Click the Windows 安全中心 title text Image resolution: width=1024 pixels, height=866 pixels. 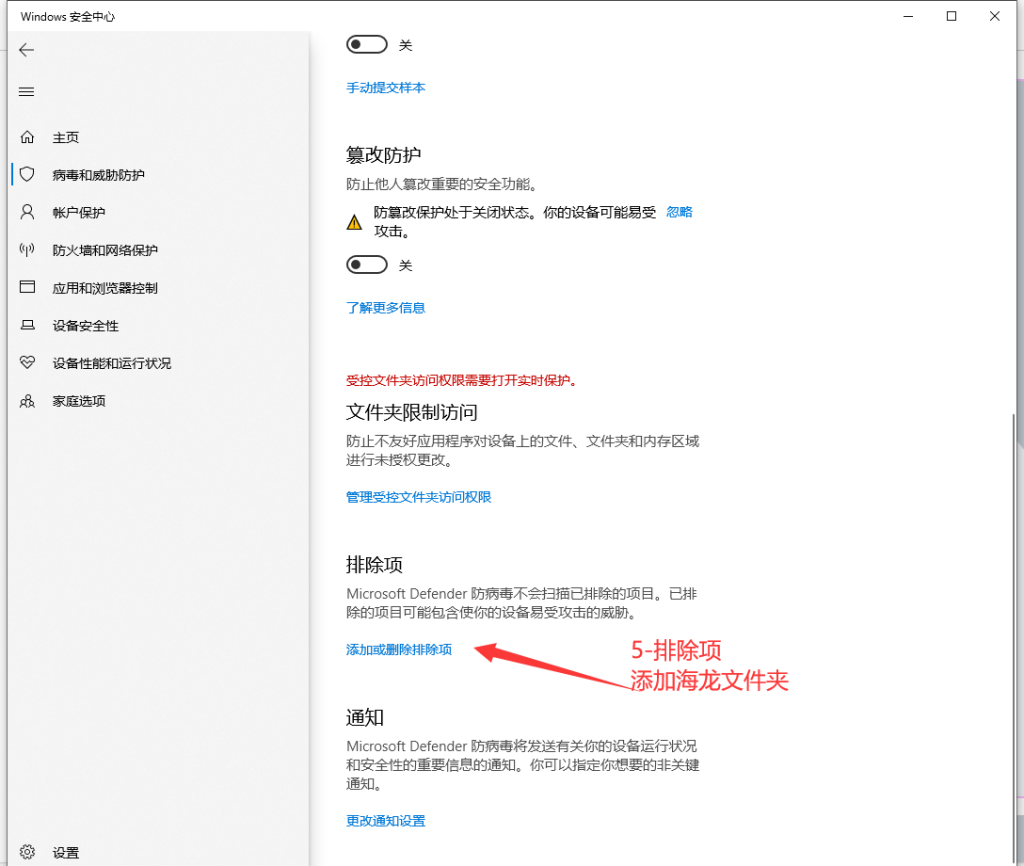[x=68, y=16]
